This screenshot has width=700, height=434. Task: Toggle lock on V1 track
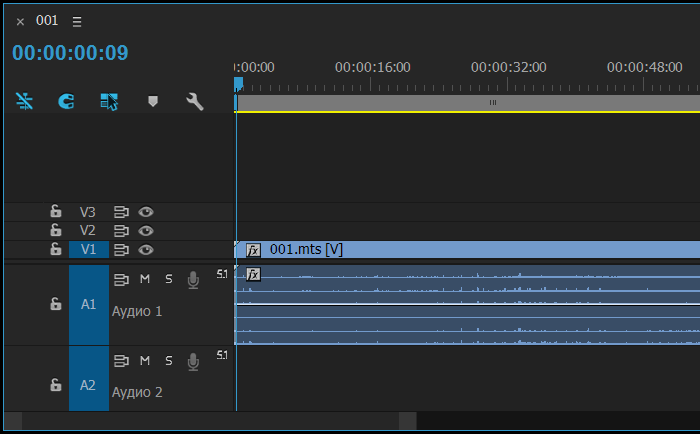click(x=55, y=249)
